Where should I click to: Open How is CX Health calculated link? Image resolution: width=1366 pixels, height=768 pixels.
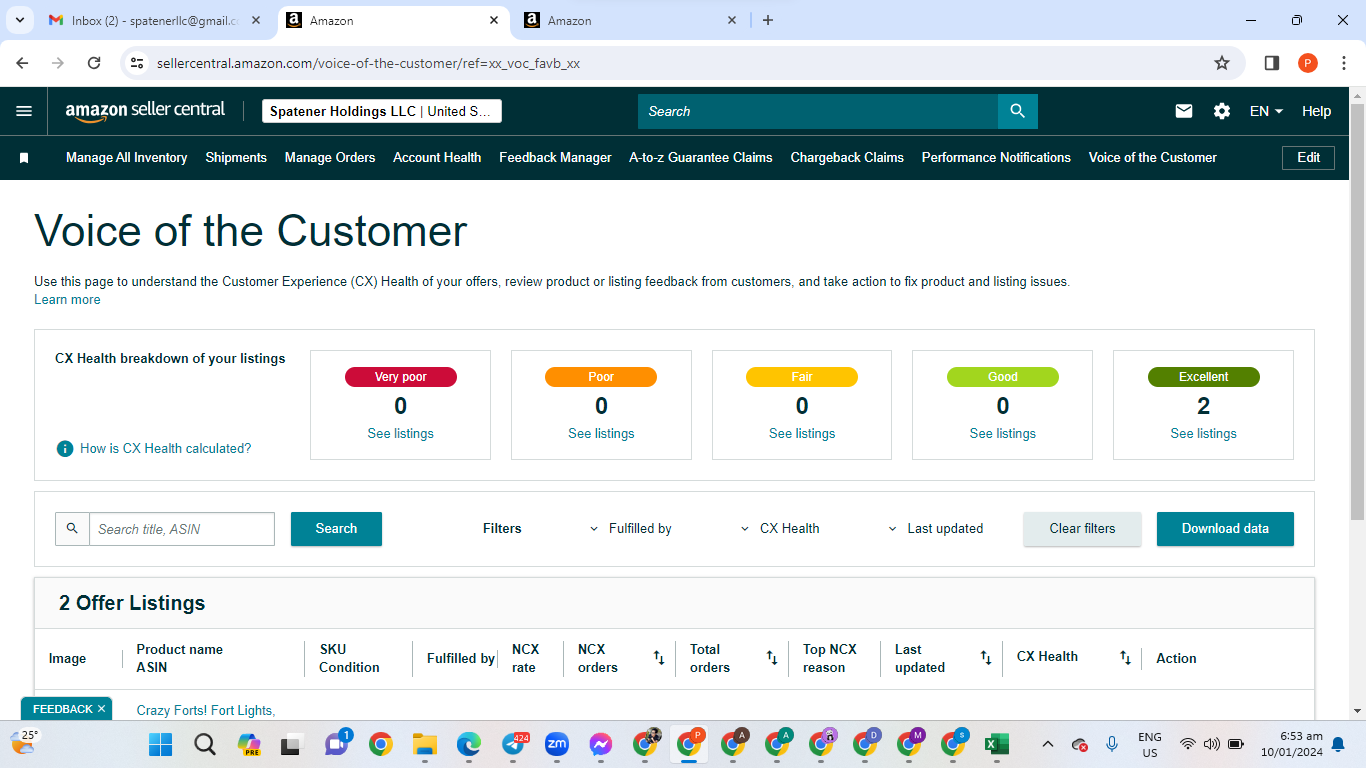coord(166,448)
